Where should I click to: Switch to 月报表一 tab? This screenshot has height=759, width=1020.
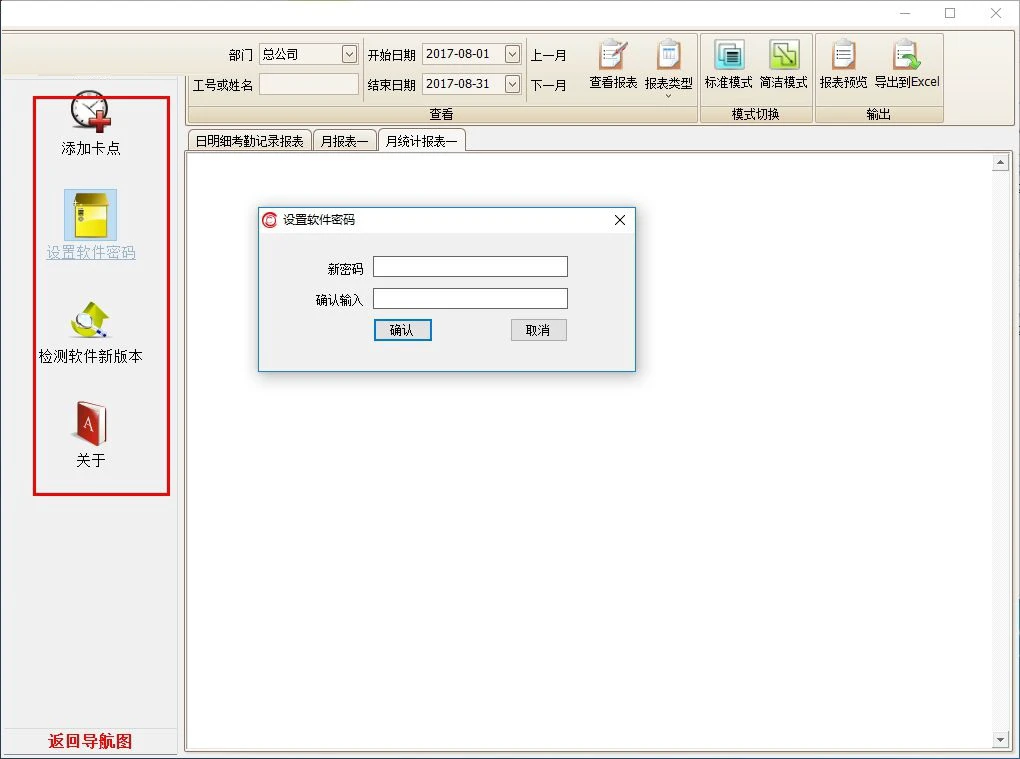[x=344, y=141]
